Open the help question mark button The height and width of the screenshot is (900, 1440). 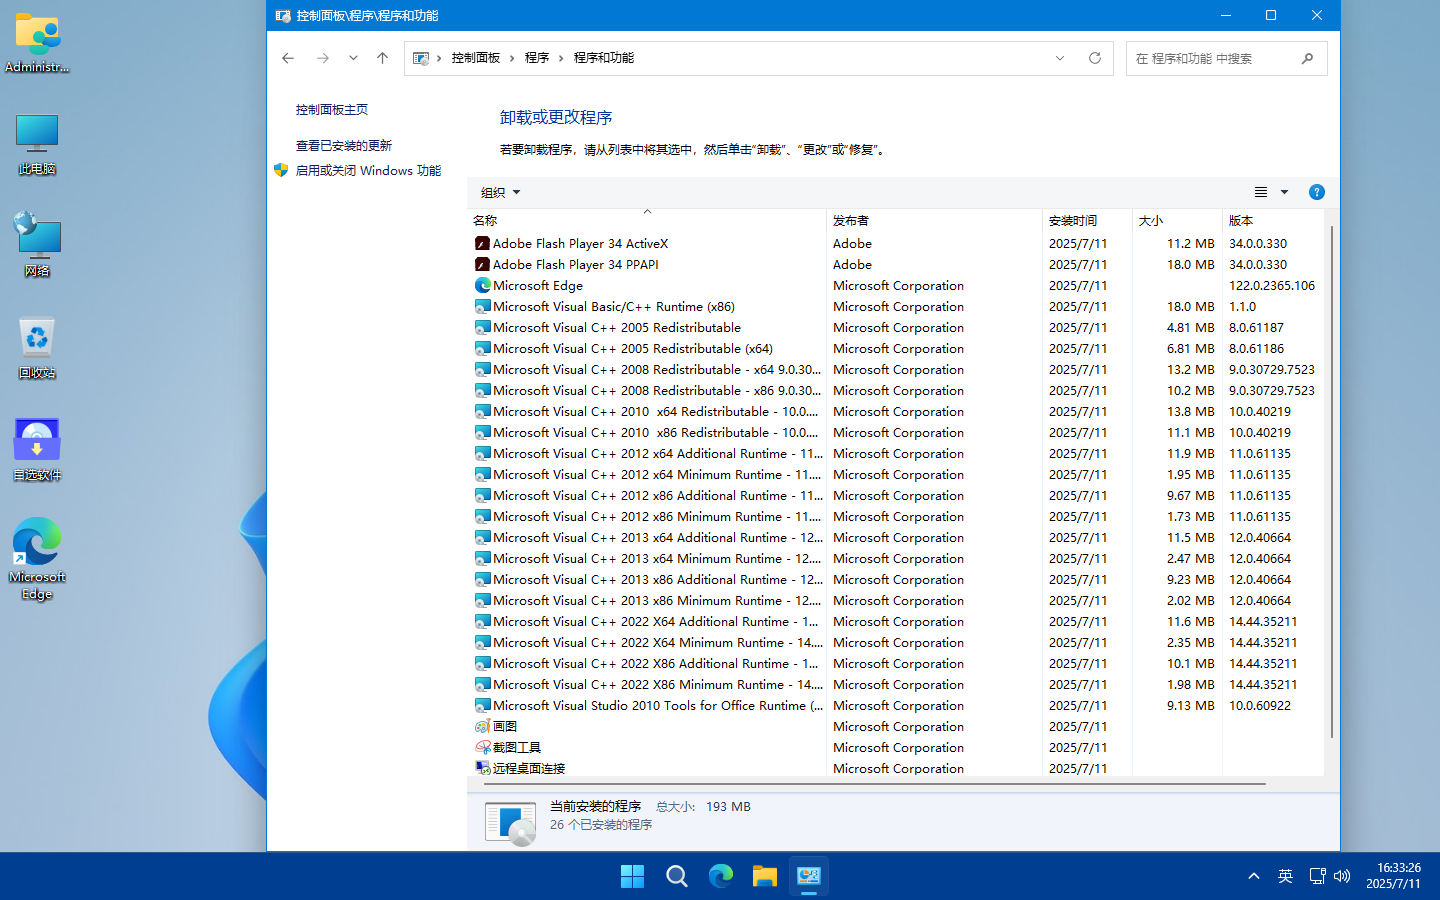[x=1317, y=192]
